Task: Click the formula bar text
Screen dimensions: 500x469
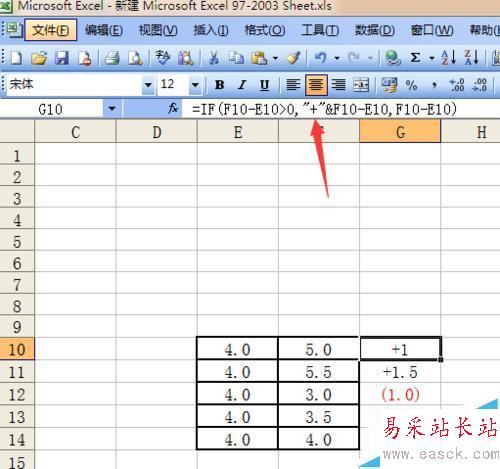Action: pyautogui.click(x=324, y=109)
